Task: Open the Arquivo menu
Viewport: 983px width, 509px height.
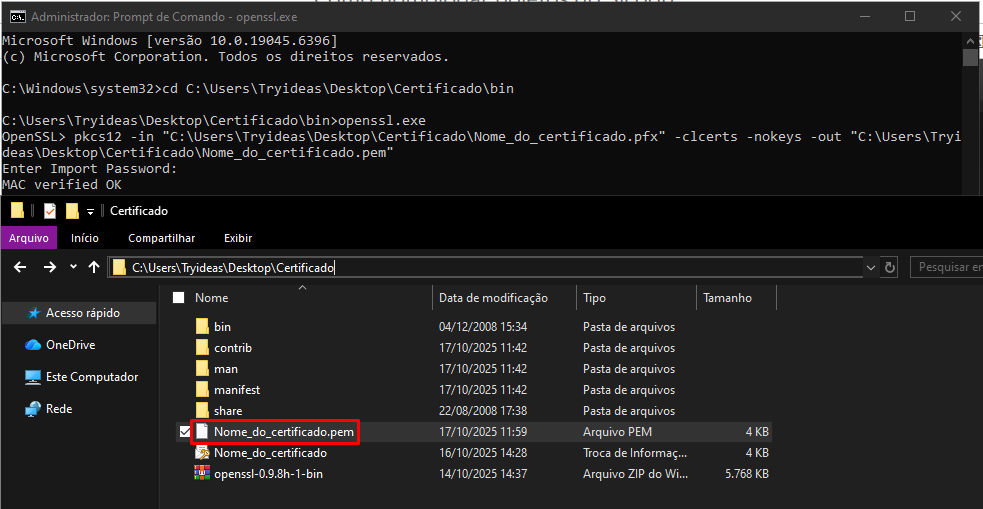Action: click(29, 238)
